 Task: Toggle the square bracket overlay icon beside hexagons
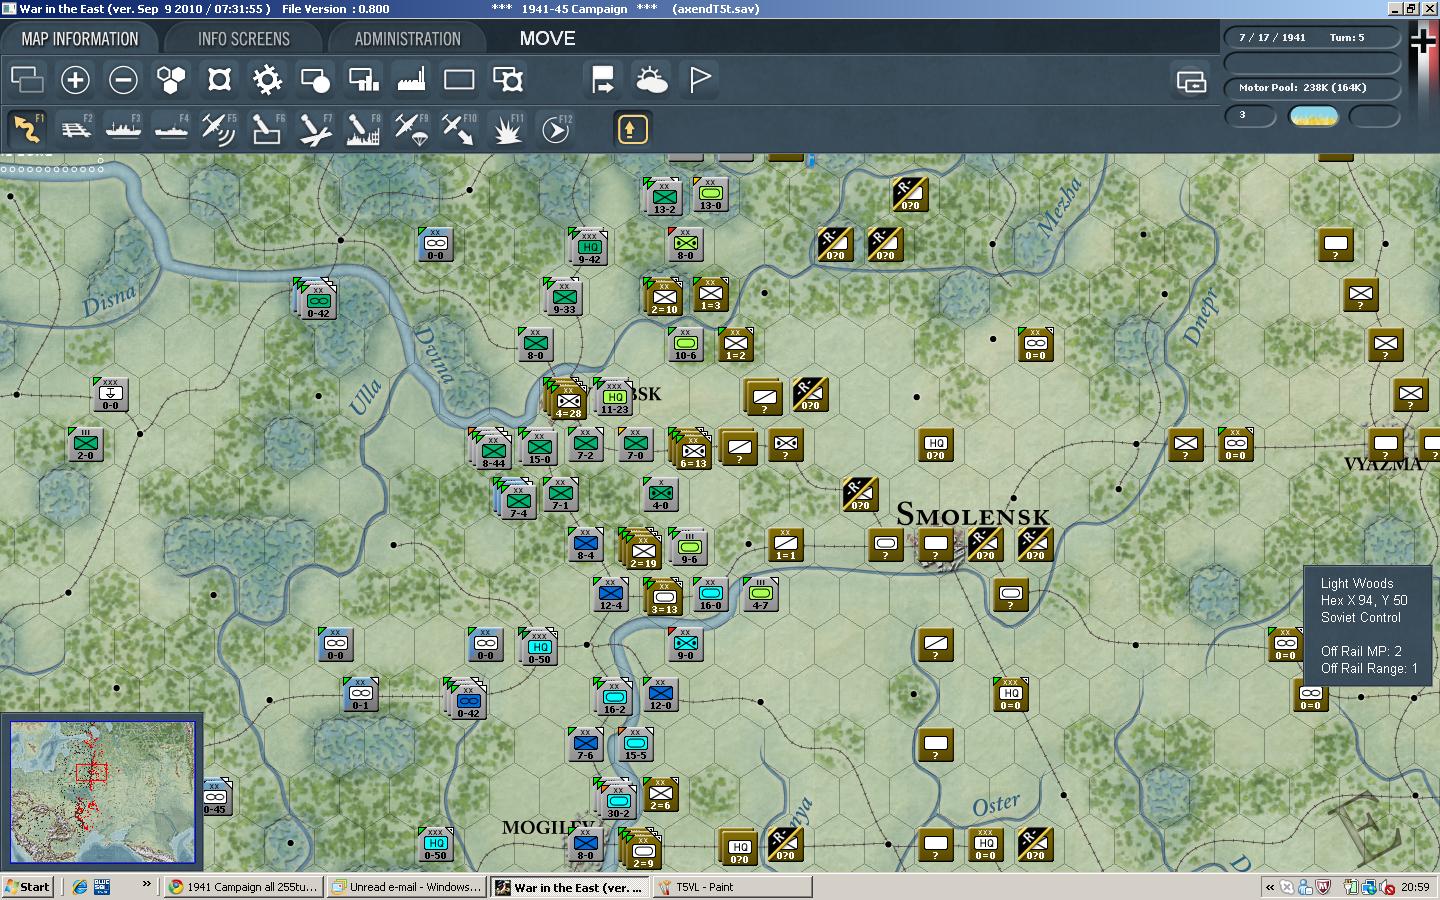click(x=219, y=79)
